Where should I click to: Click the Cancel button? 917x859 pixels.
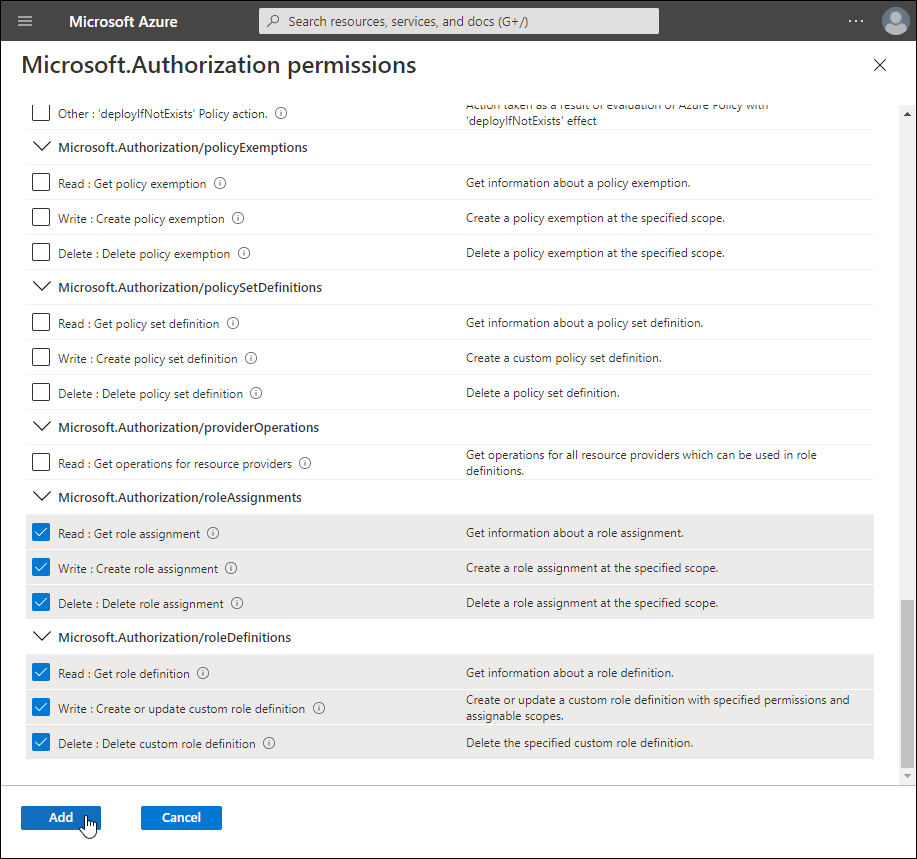pos(181,817)
